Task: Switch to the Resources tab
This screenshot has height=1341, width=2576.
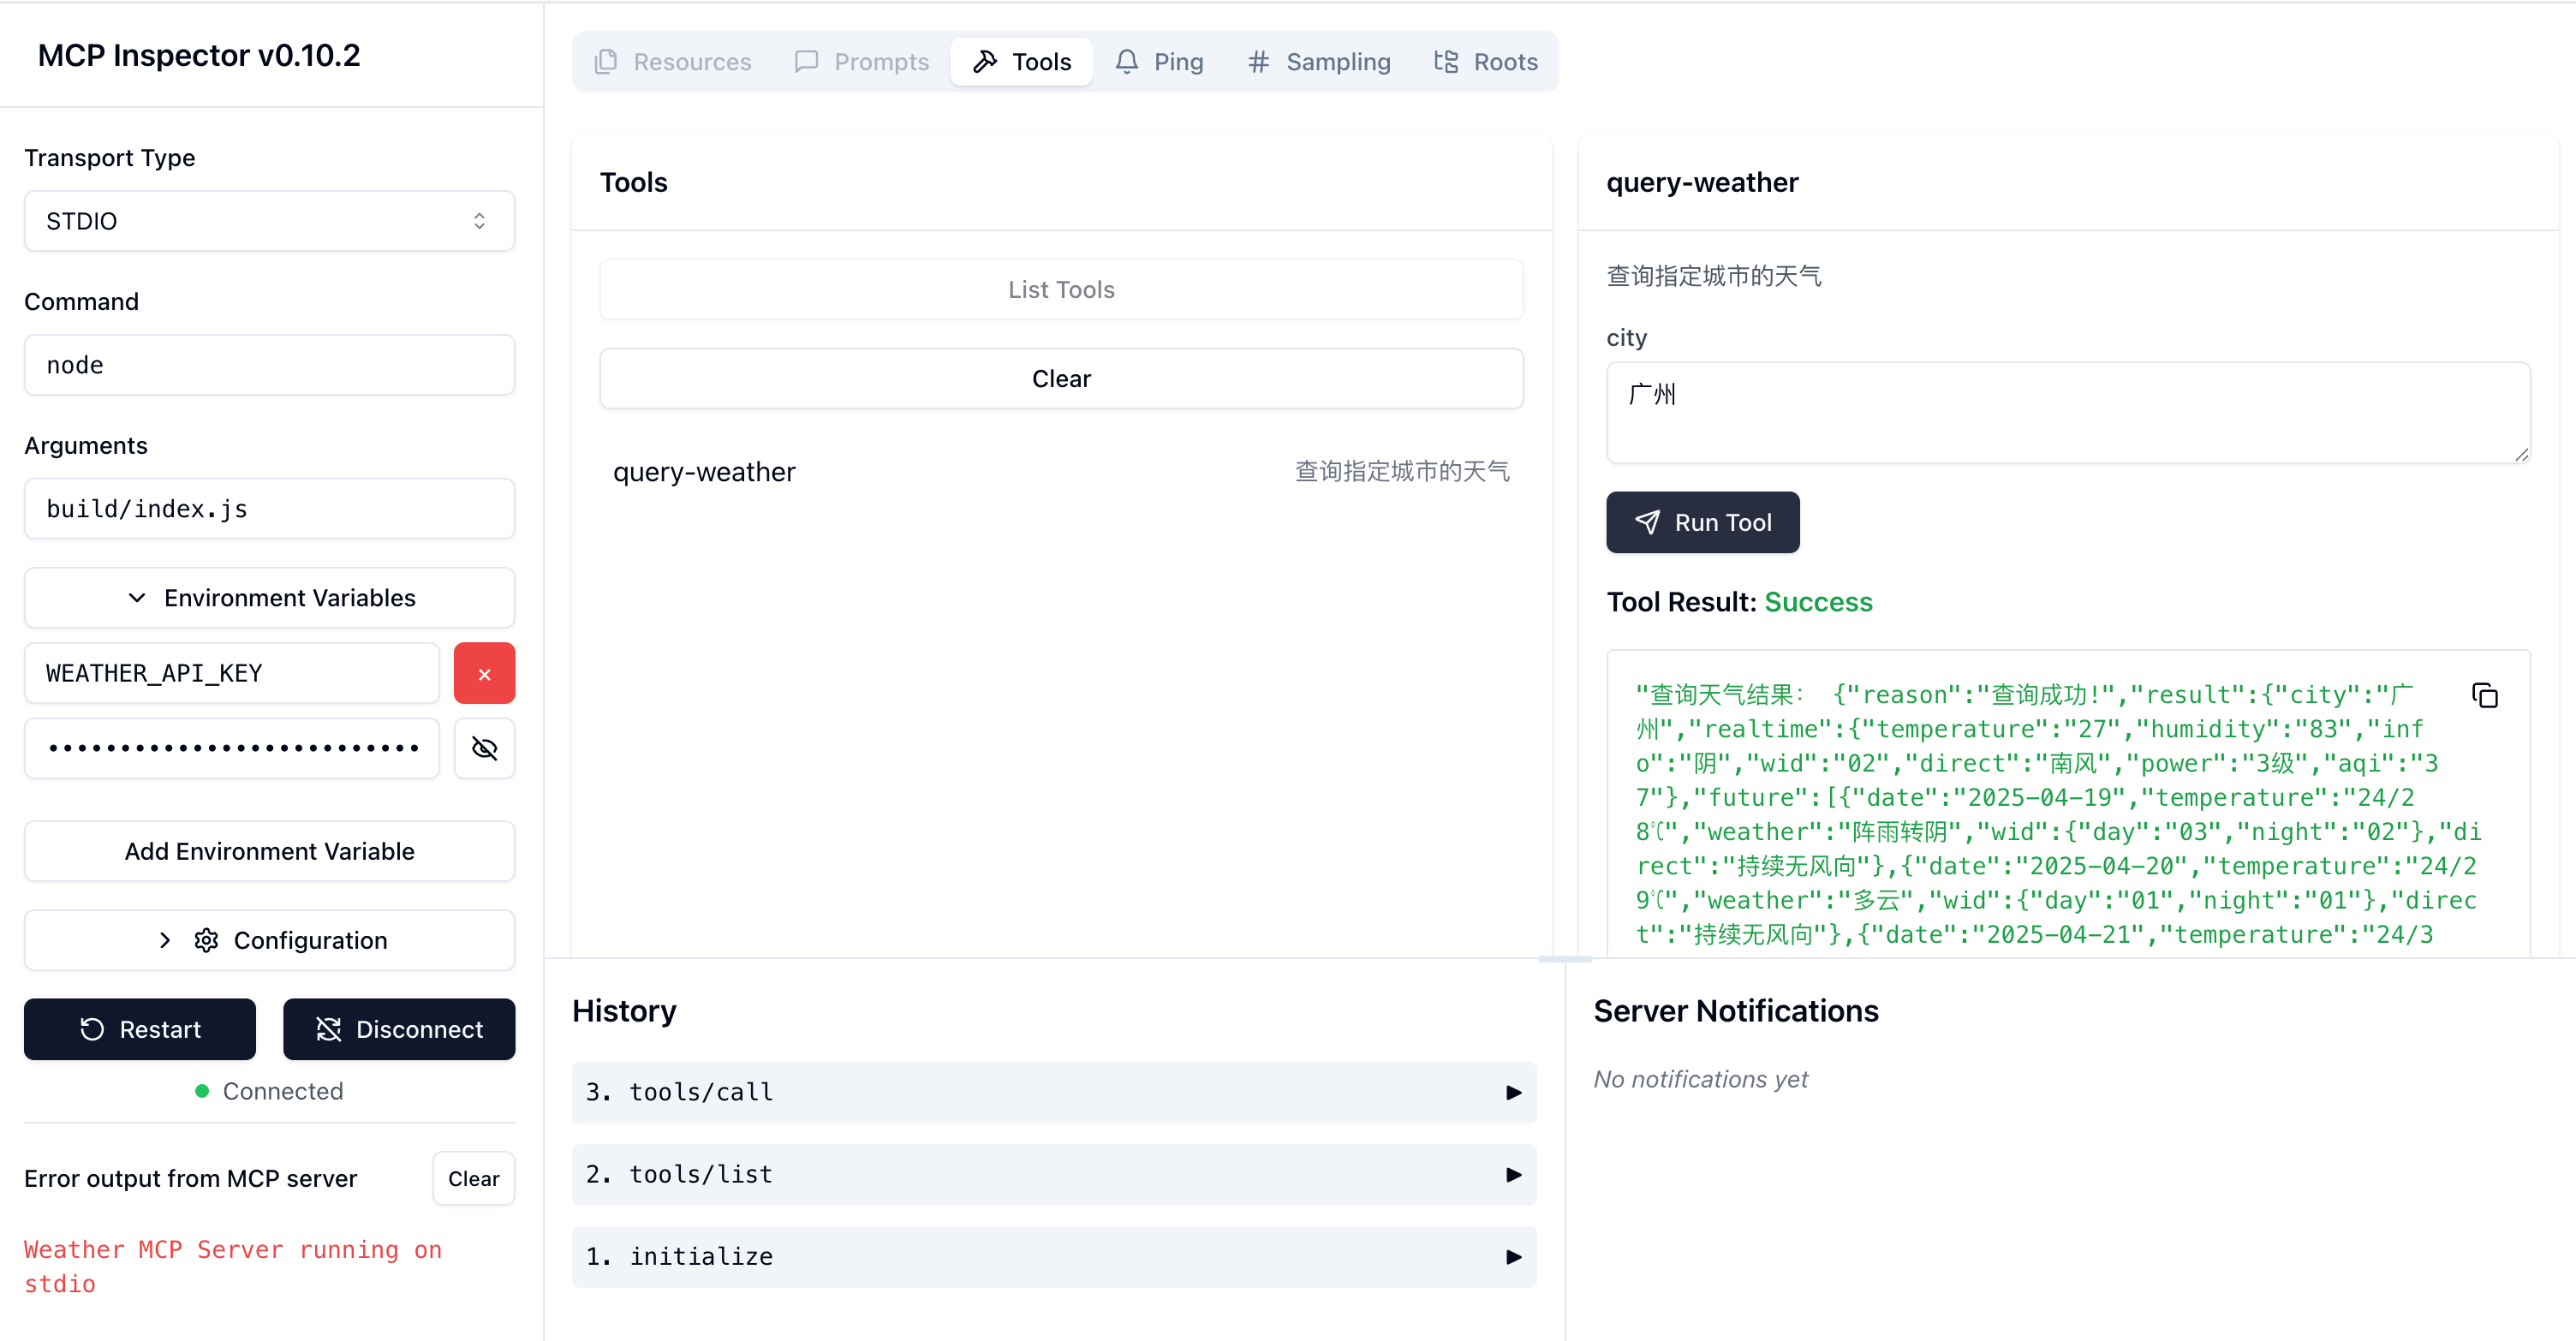Action: [672, 62]
